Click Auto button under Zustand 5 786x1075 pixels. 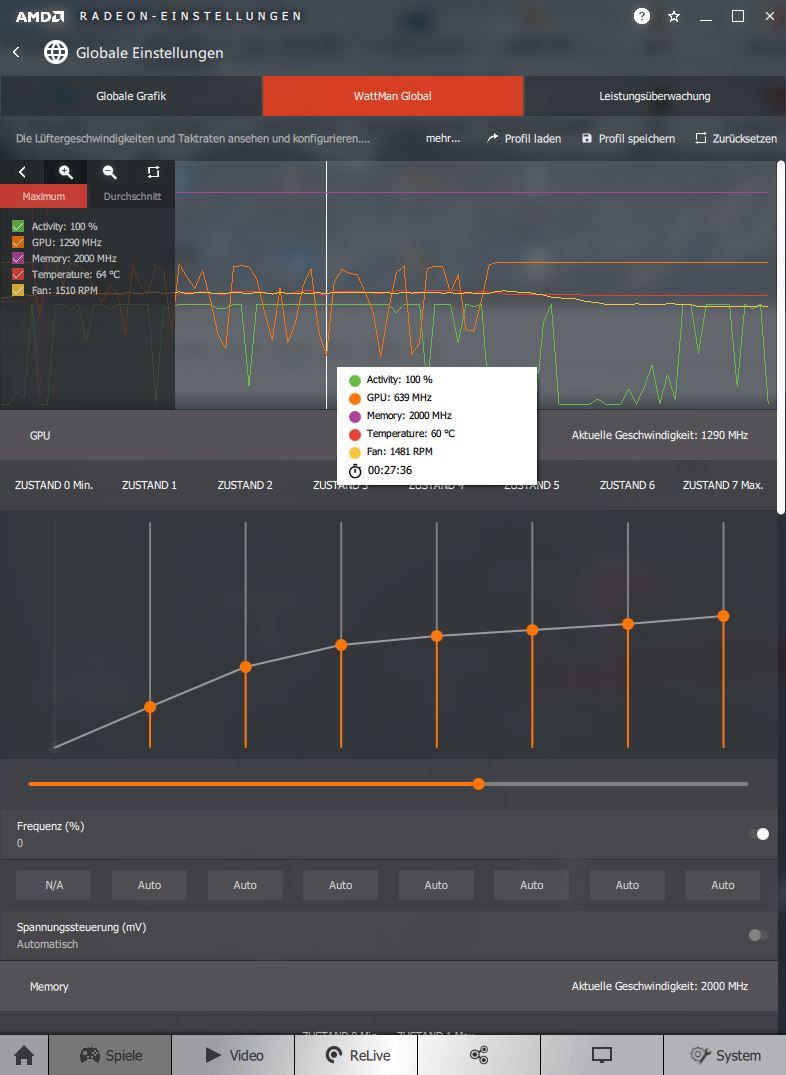pyautogui.click(x=532, y=885)
